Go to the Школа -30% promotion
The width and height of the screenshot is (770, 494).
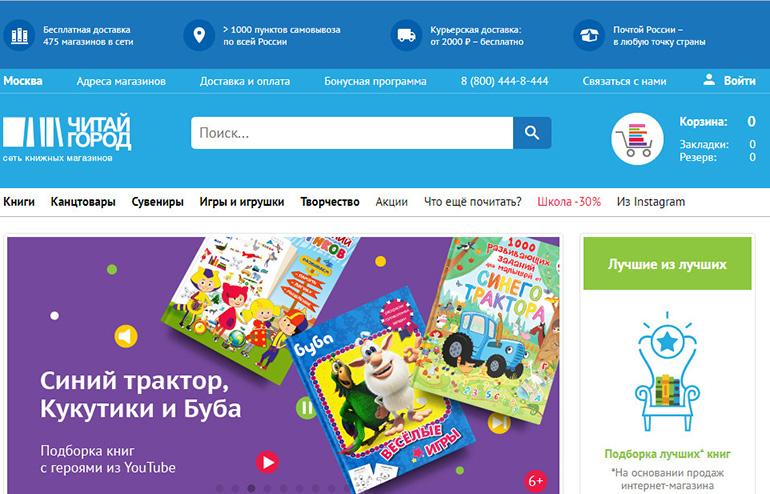point(569,202)
